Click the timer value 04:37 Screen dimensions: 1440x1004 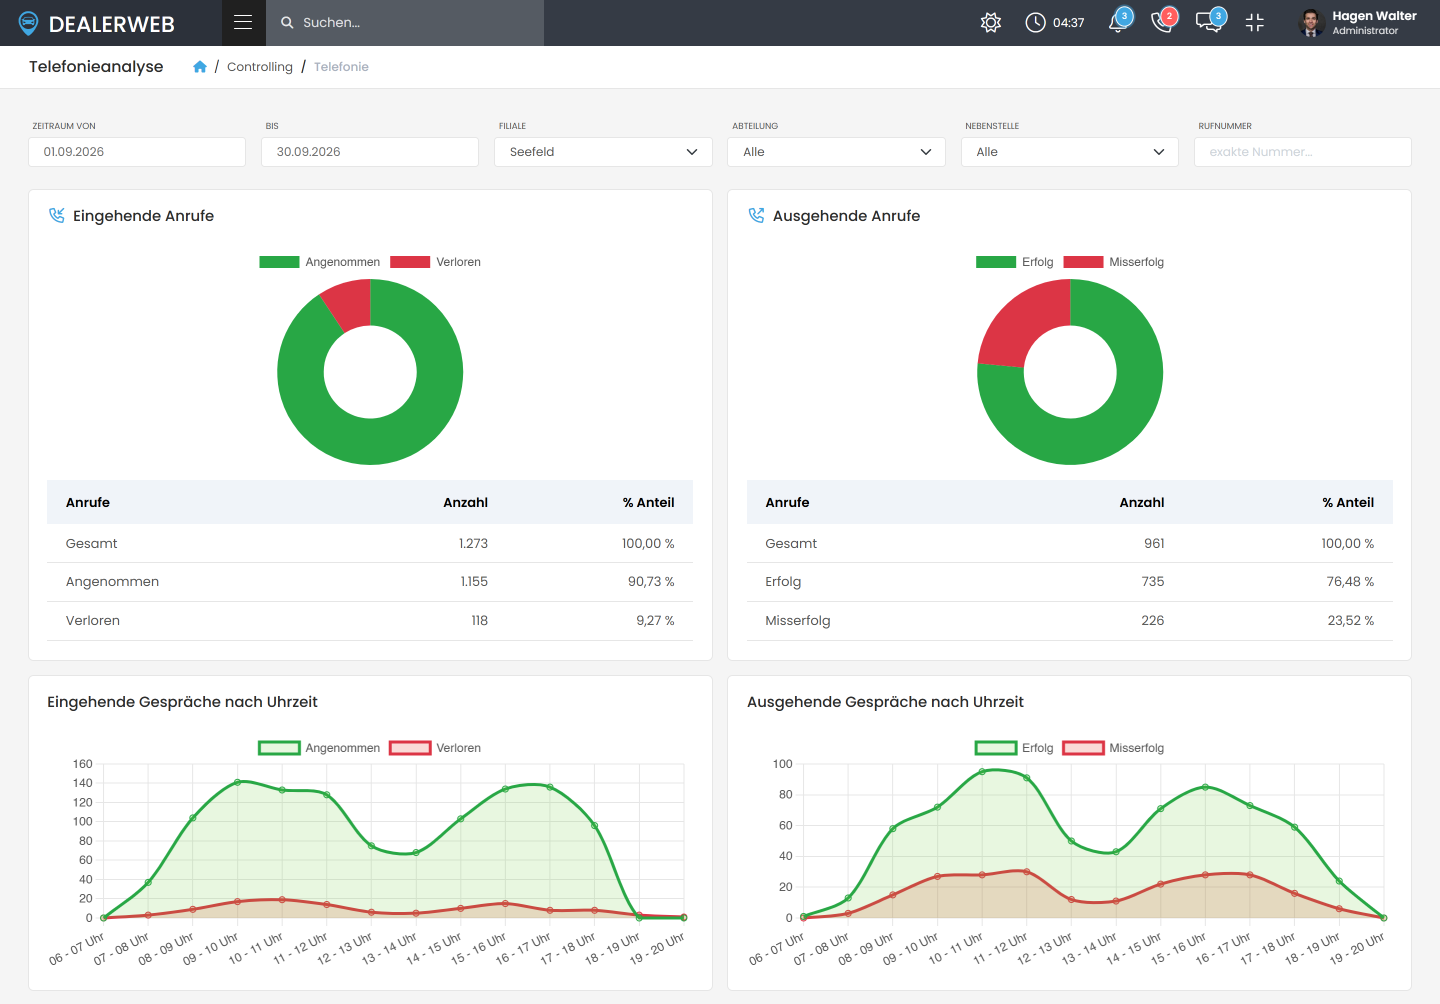pos(1069,23)
